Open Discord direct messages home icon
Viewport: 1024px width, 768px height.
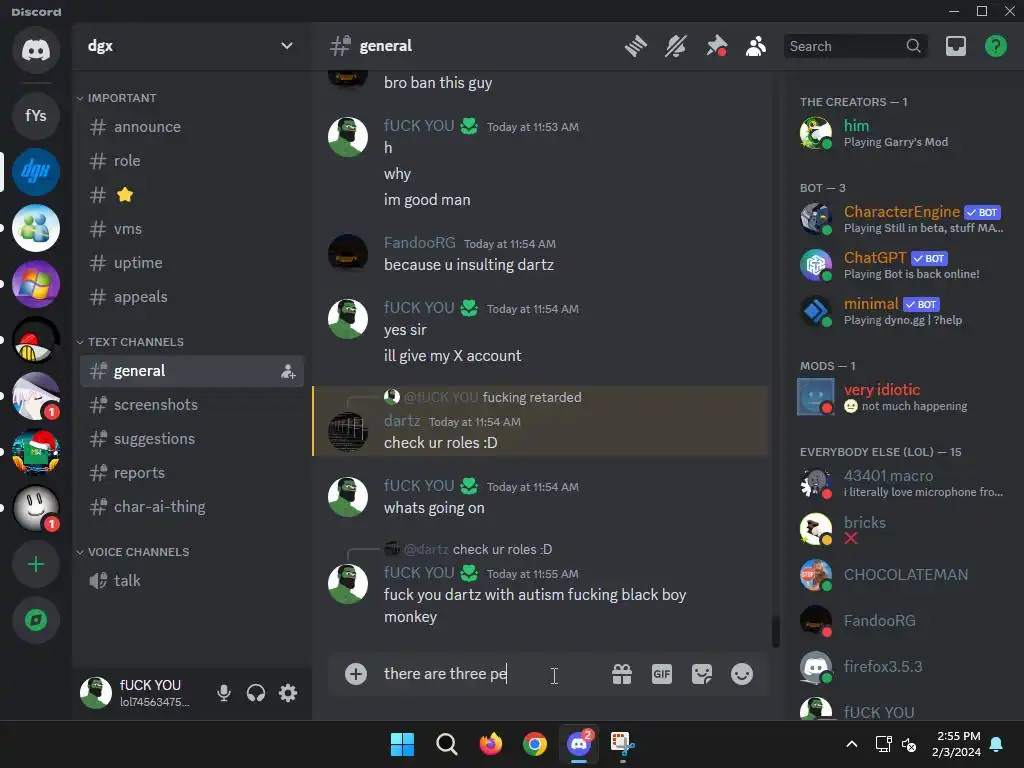tap(36, 50)
